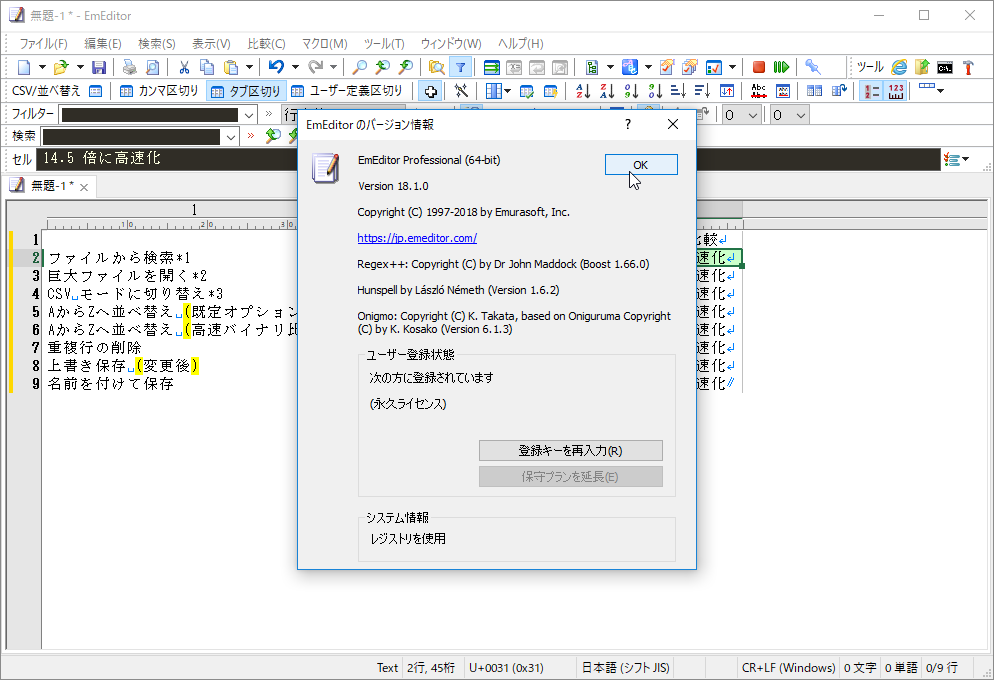Viewport: 994px width, 680px height.
Task: Open Internet Explorer icon in ツール toolbar
Action: pos(899,67)
